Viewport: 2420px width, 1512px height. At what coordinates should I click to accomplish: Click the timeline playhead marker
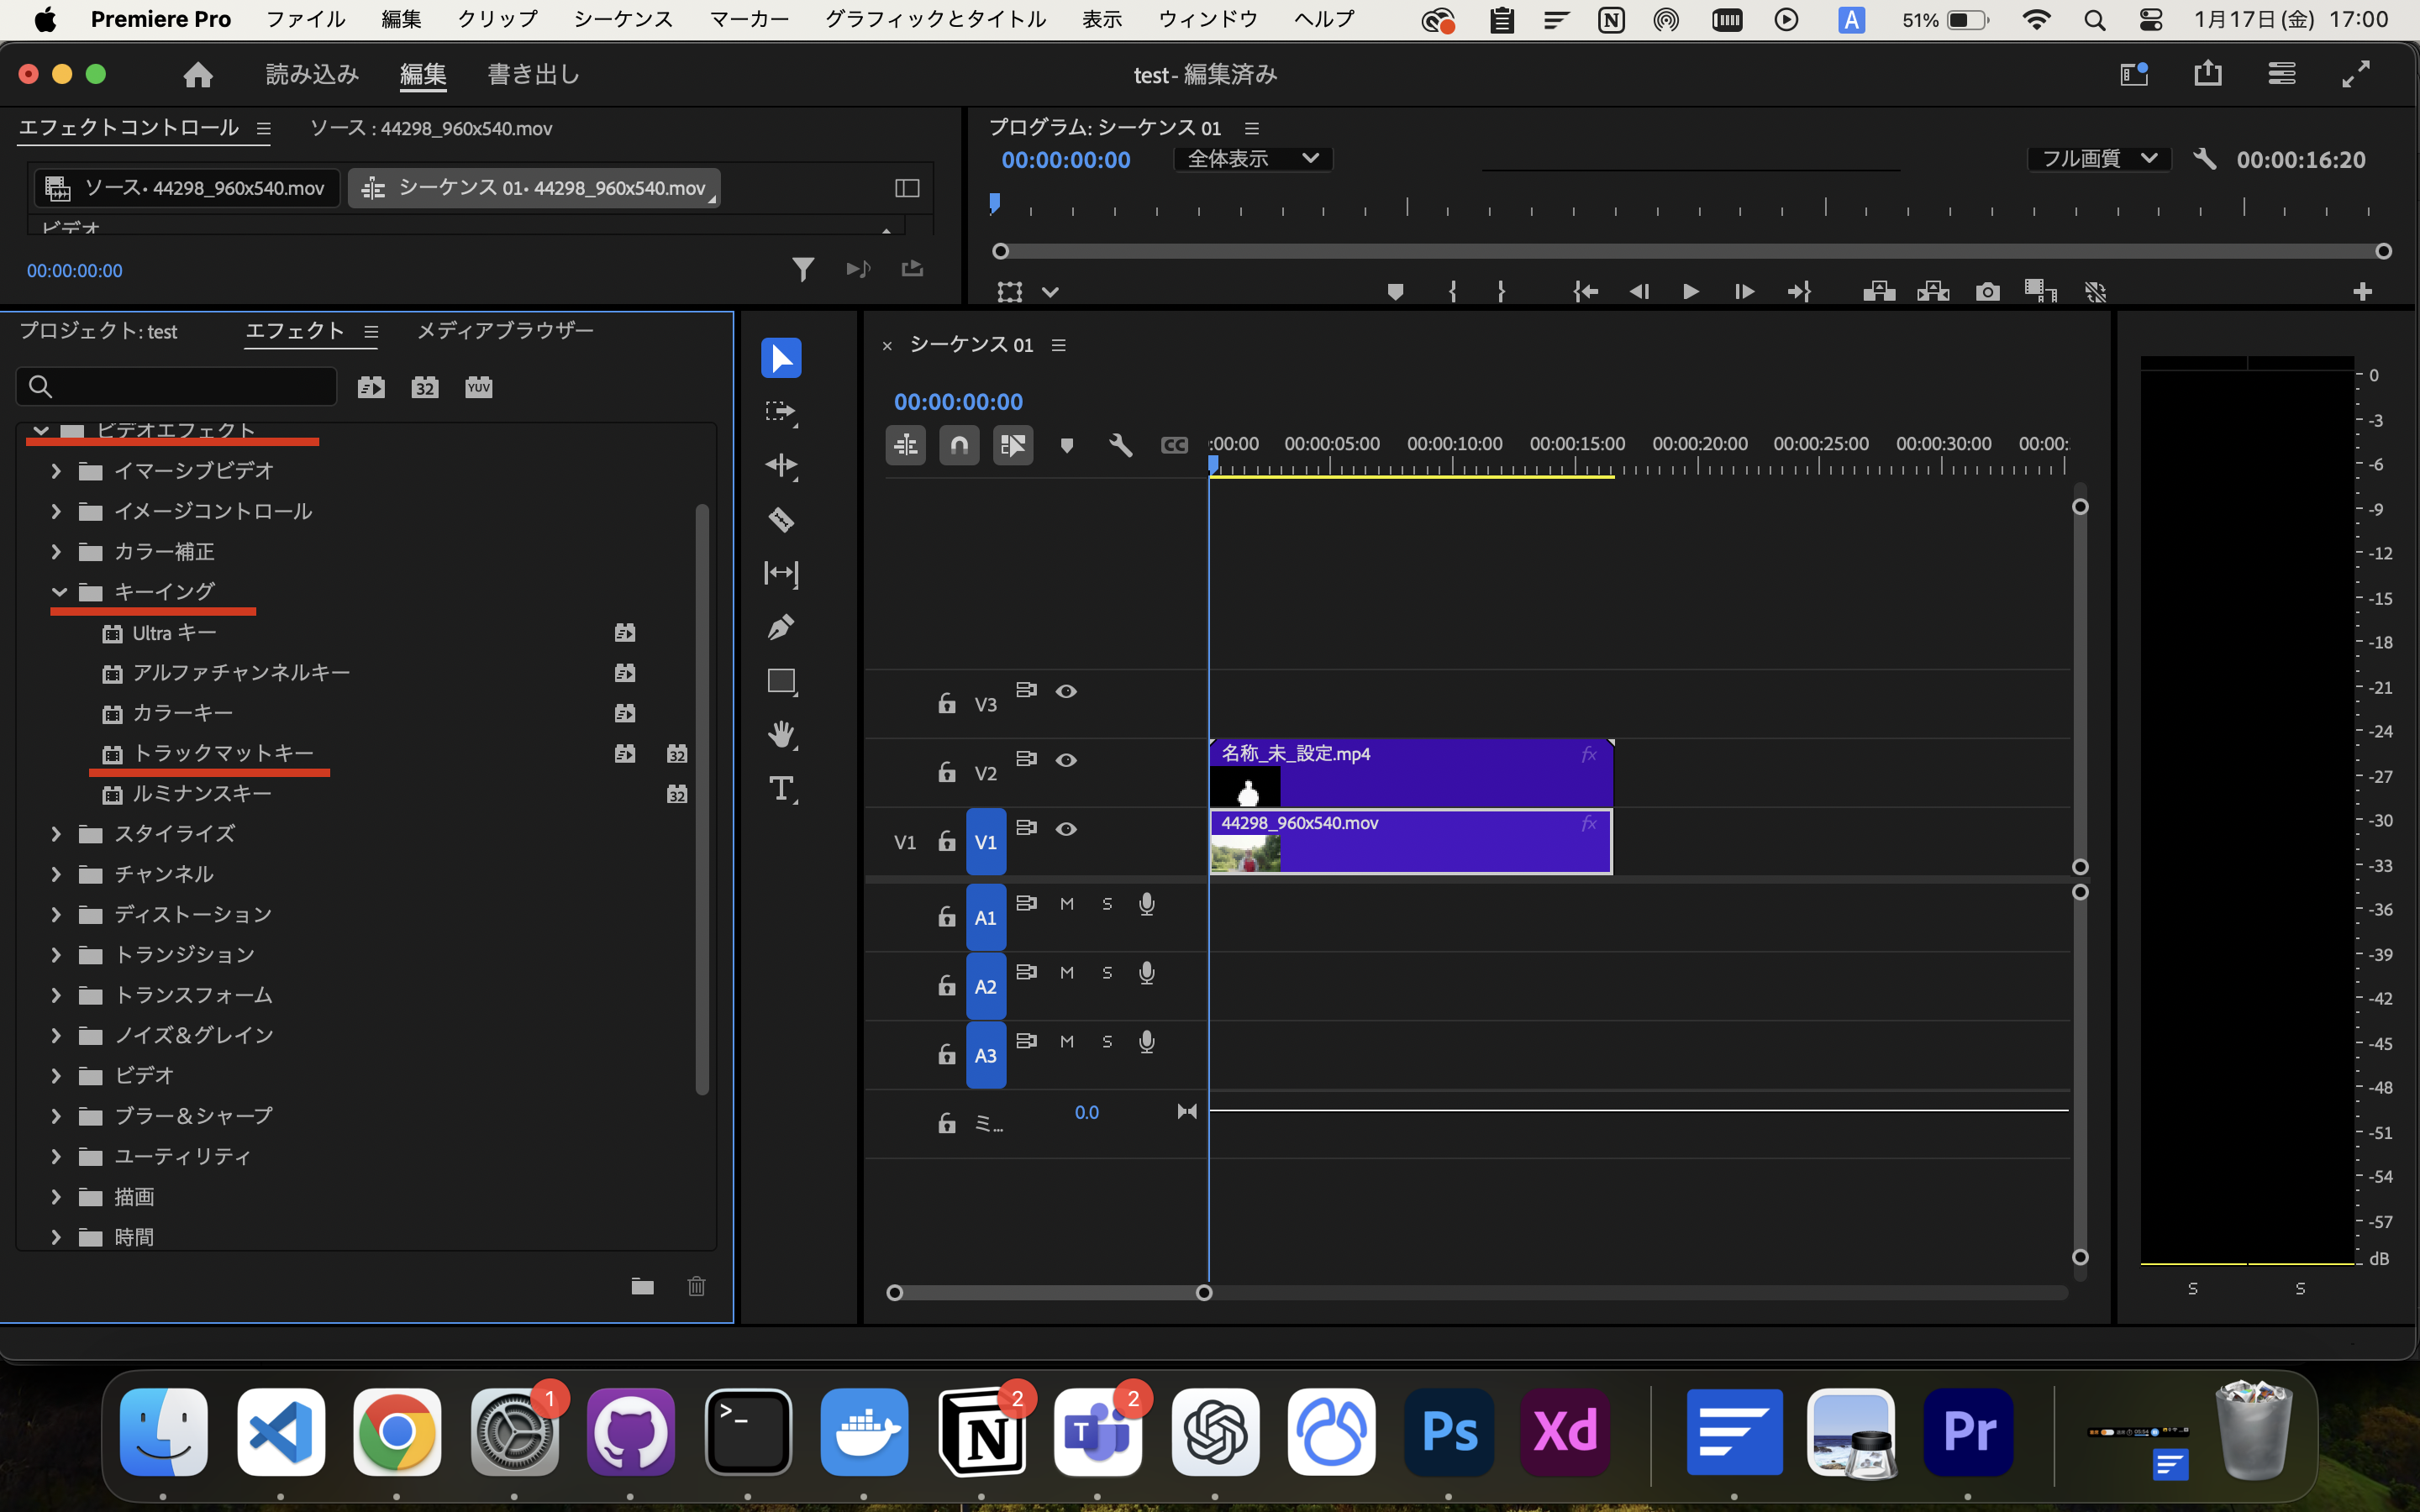pyautogui.click(x=1212, y=466)
